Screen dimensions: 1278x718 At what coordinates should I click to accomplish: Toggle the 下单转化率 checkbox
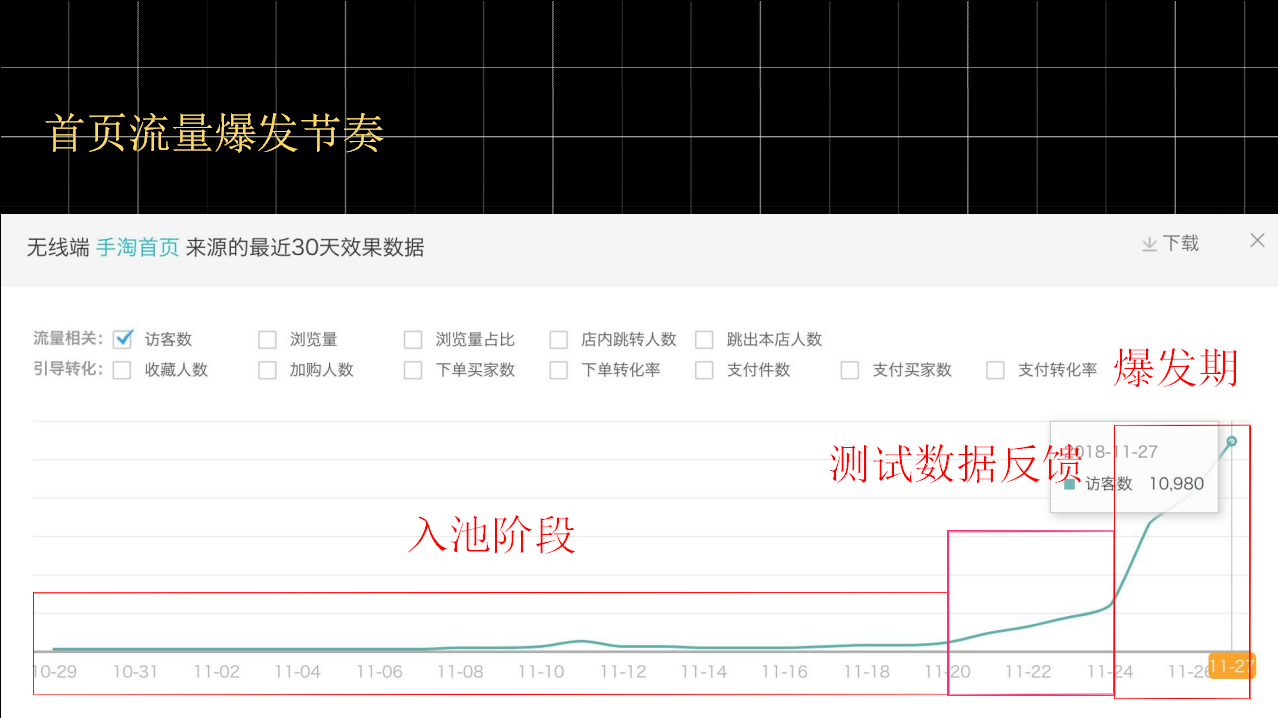[x=559, y=370]
